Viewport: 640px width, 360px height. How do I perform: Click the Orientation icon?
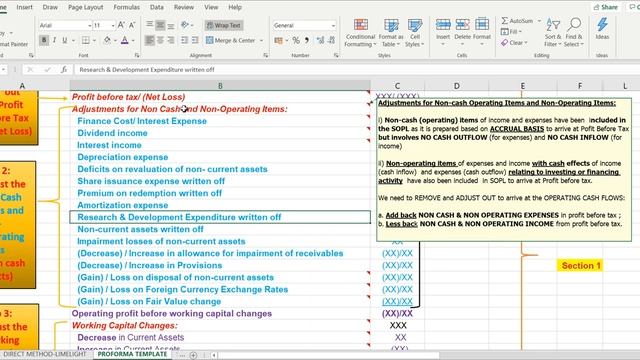click(x=185, y=25)
